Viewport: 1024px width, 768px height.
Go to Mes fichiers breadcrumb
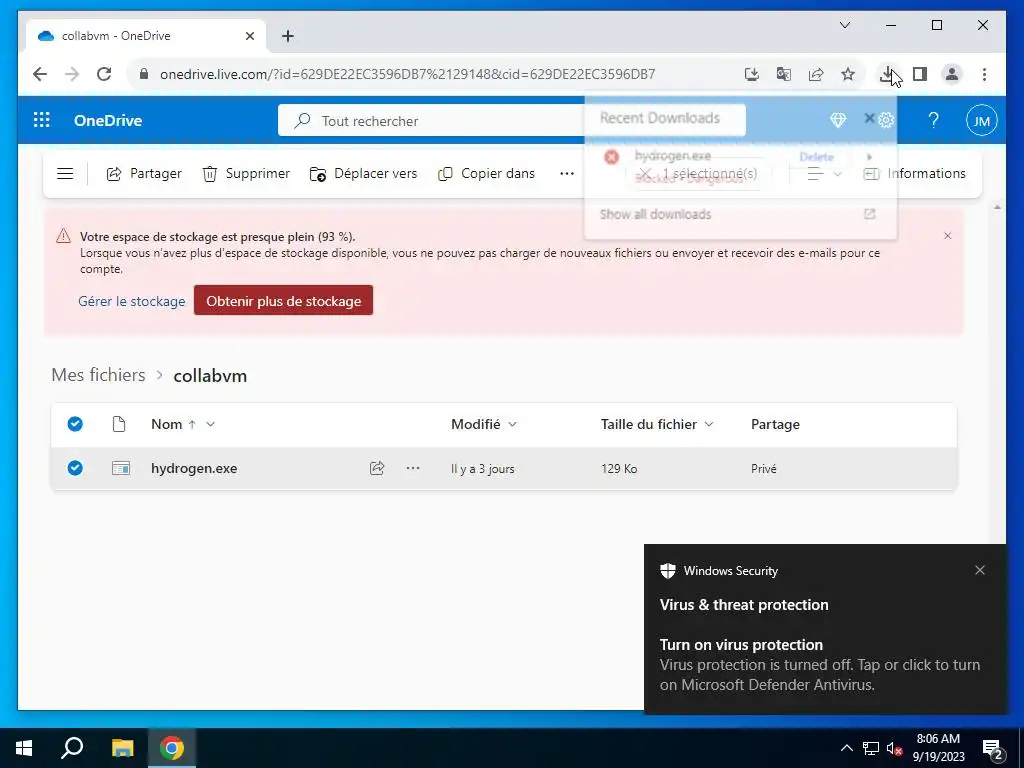click(99, 375)
